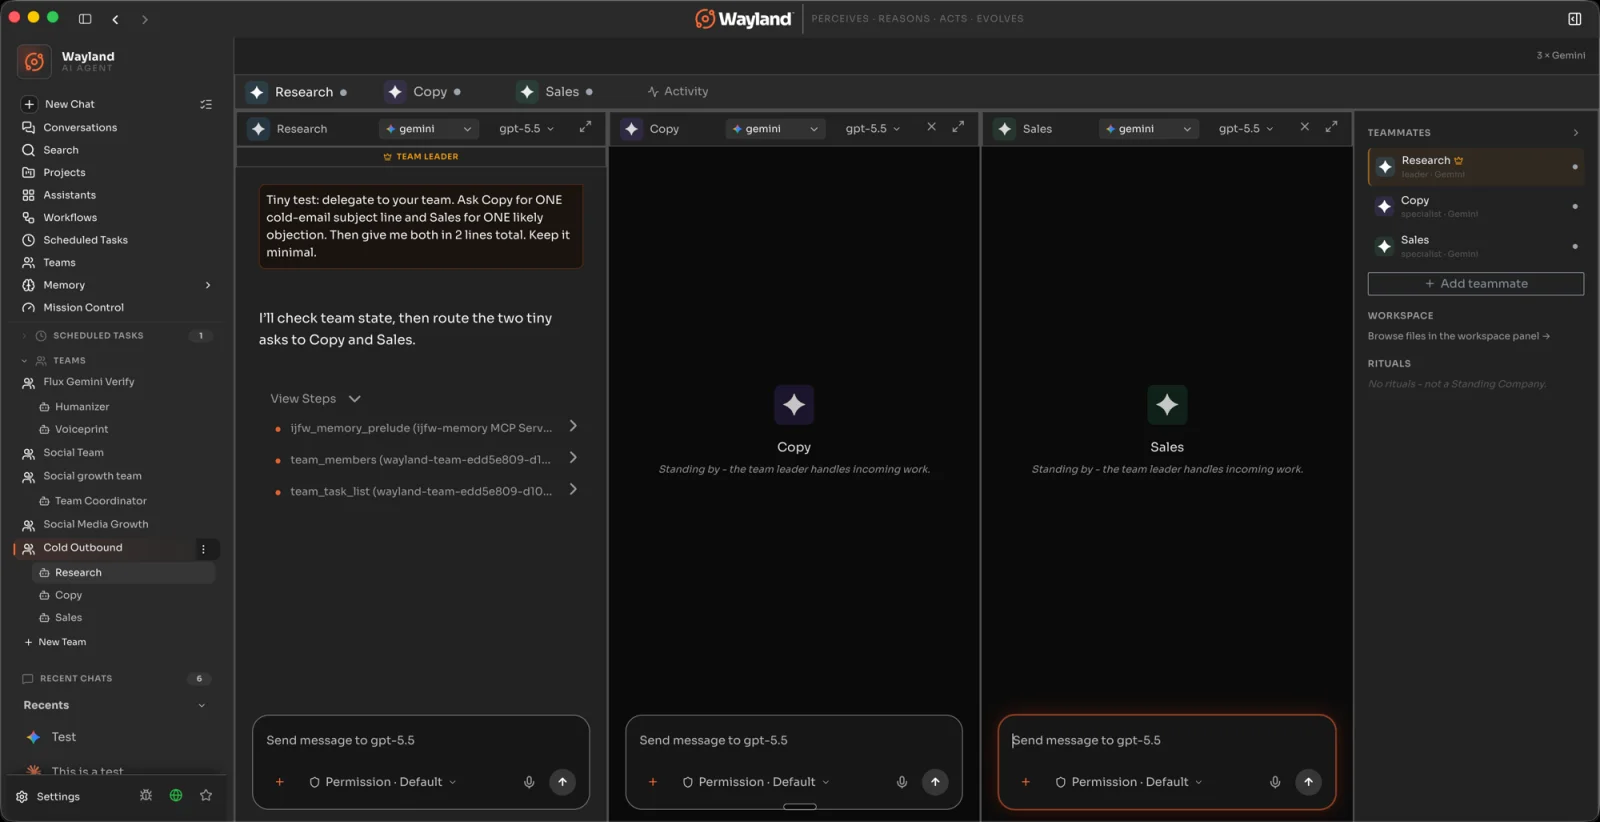This screenshot has width=1600, height=822.
Task: Click the green globe icon
Action: [176, 796]
